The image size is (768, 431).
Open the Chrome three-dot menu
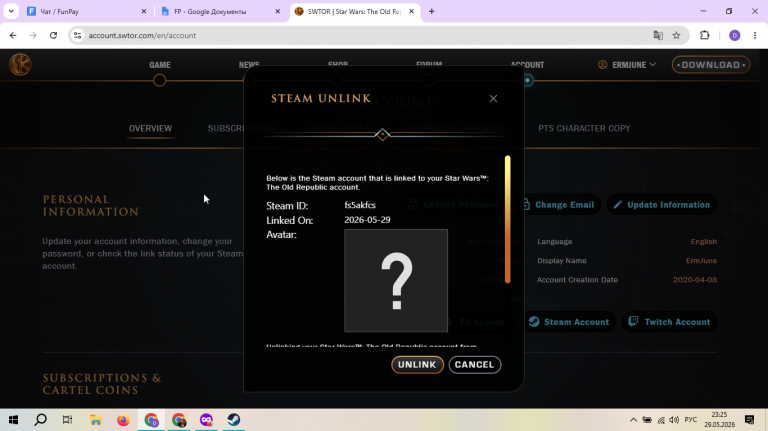(755, 35)
